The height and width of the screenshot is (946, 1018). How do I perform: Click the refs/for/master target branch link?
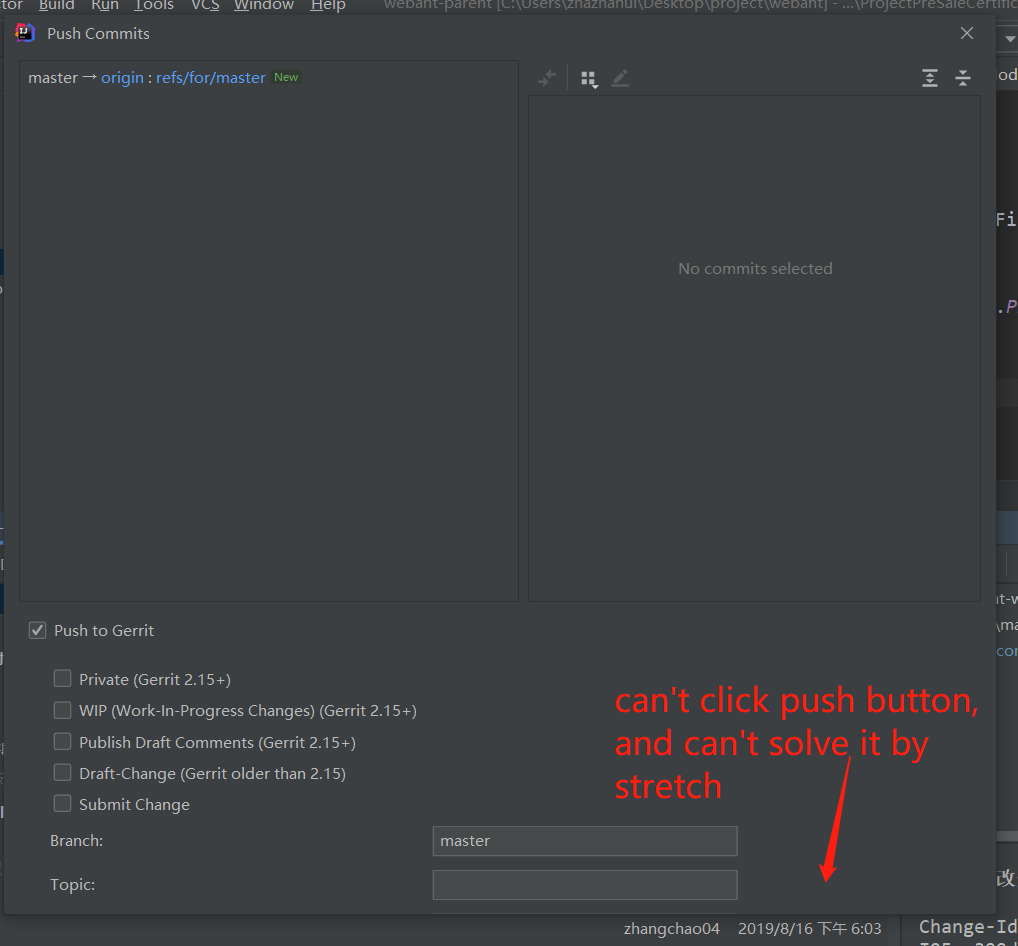(x=211, y=78)
